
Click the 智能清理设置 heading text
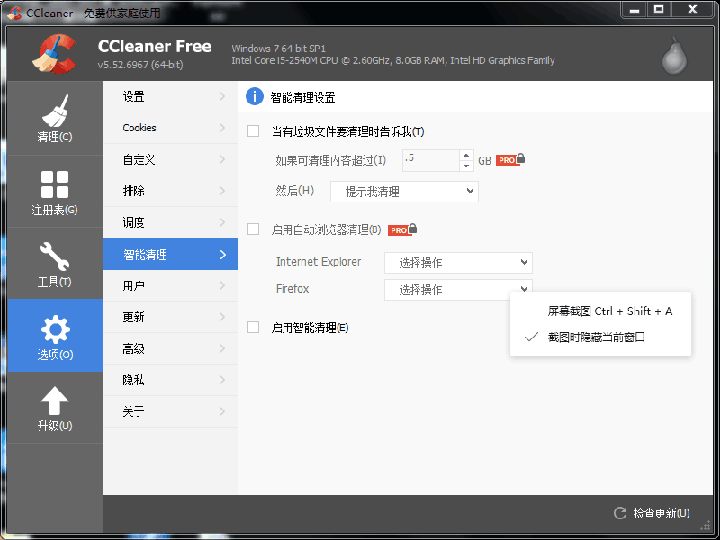[x=303, y=97]
